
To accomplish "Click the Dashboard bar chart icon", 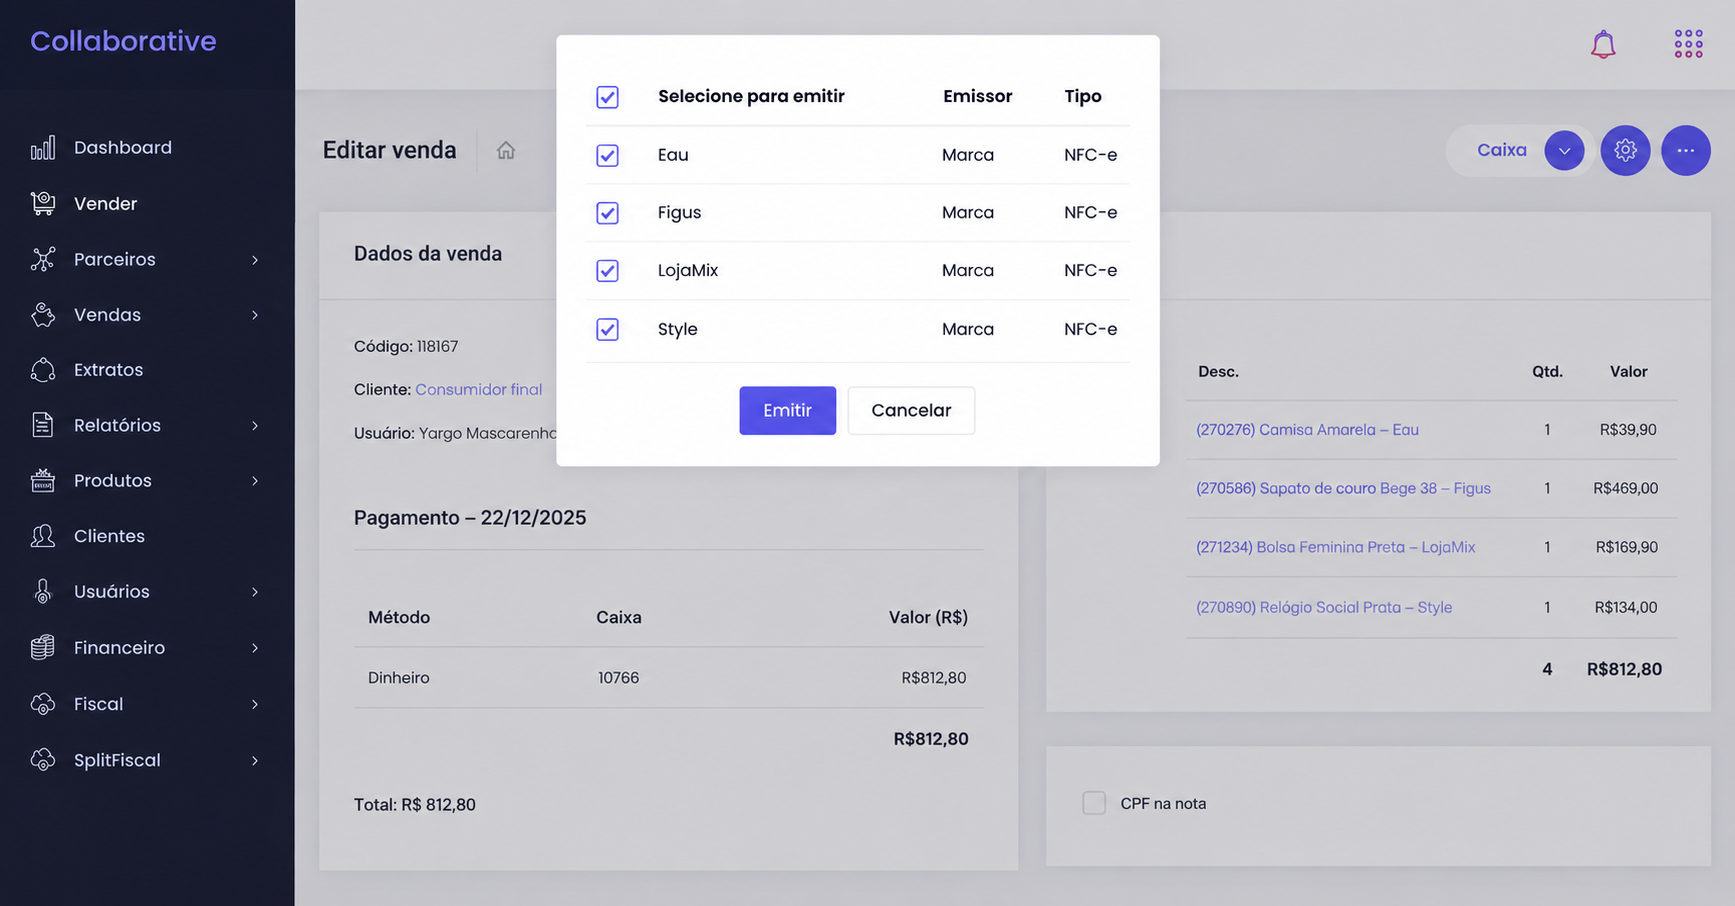I will tap(43, 148).
